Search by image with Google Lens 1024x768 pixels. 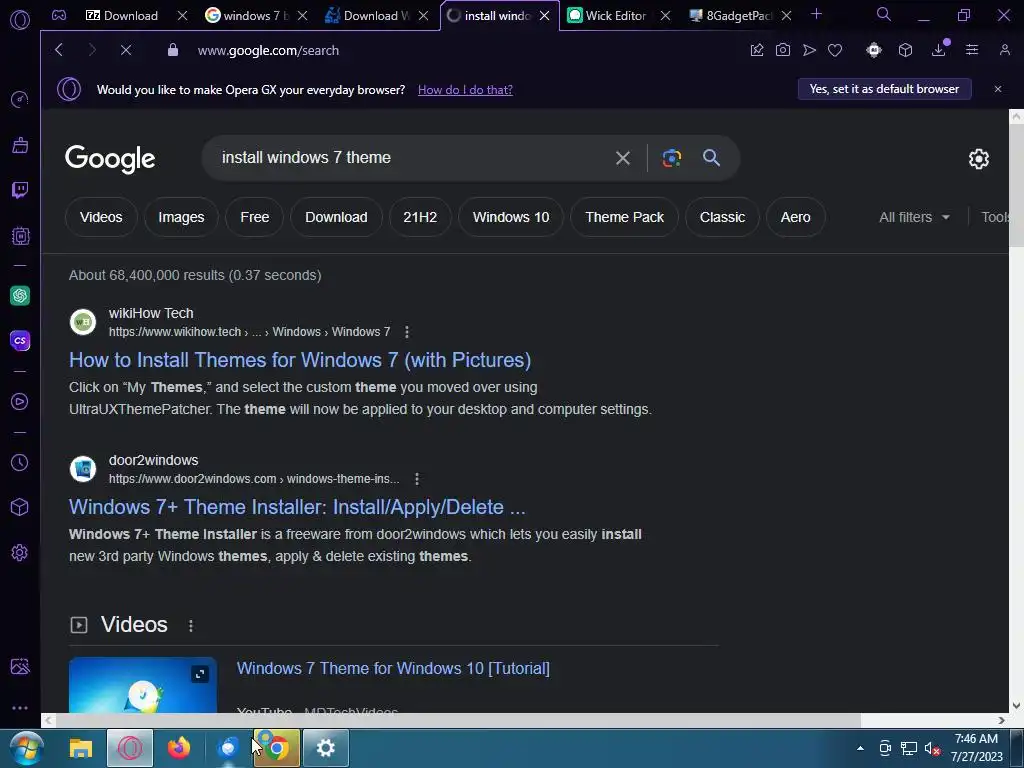pyautogui.click(x=671, y=157)
